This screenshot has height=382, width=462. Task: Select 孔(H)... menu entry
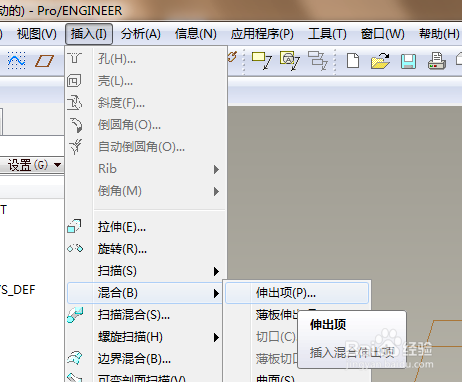coord(147,59)
